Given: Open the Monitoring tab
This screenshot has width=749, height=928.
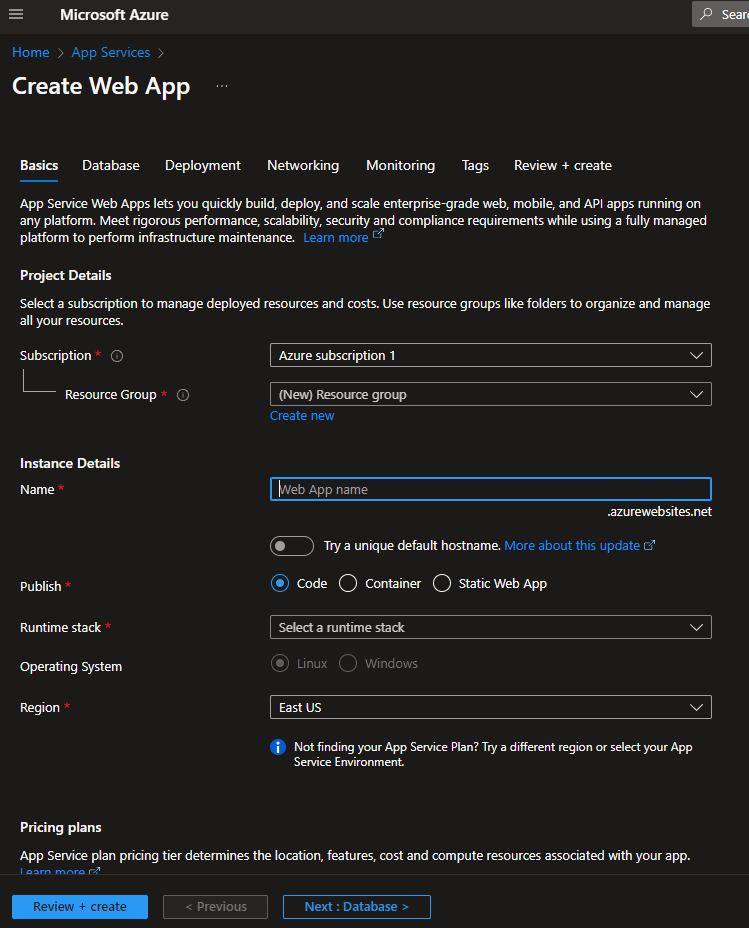Looking at the screenshot, I should tap(400, 166).
